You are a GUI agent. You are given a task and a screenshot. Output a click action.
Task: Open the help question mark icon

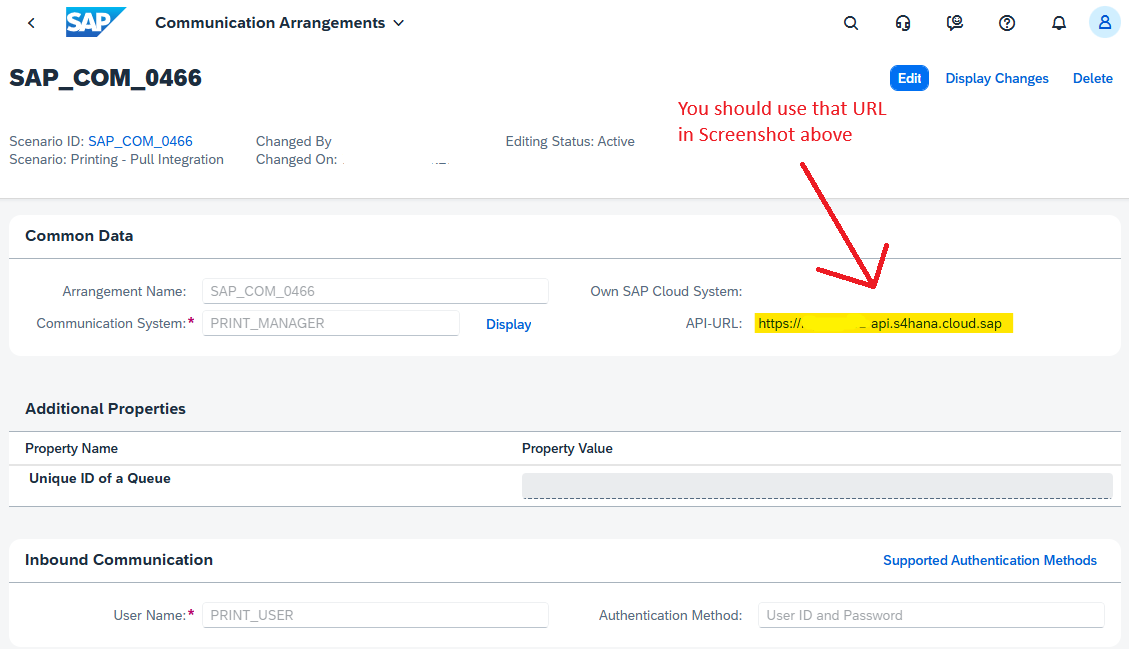click(x=1007, y=23)
